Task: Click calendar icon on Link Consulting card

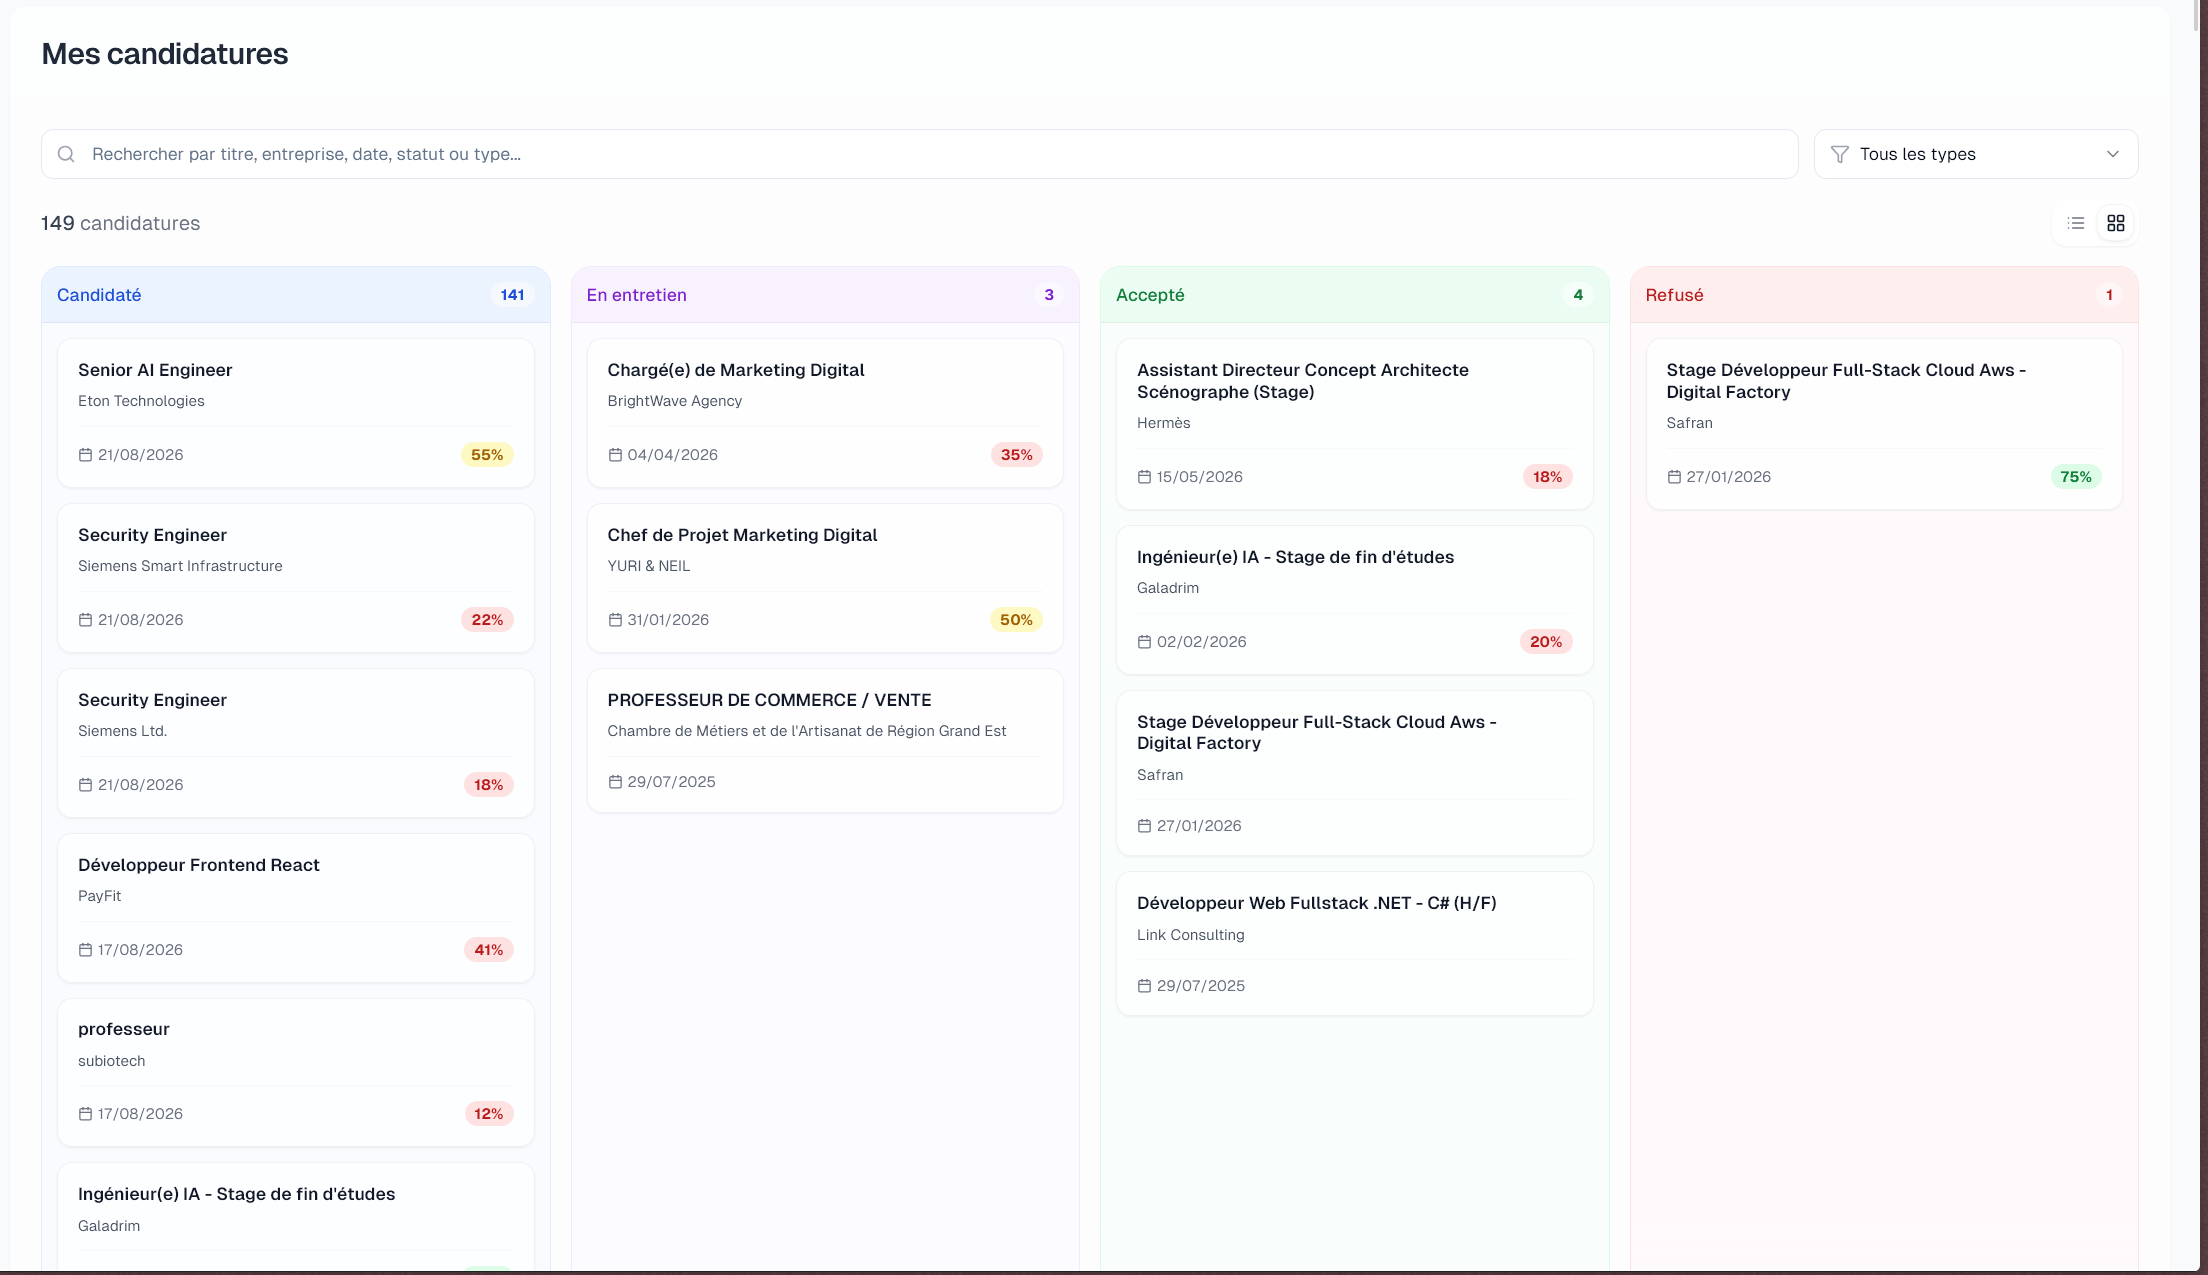Action: (x=1144, y=986)
